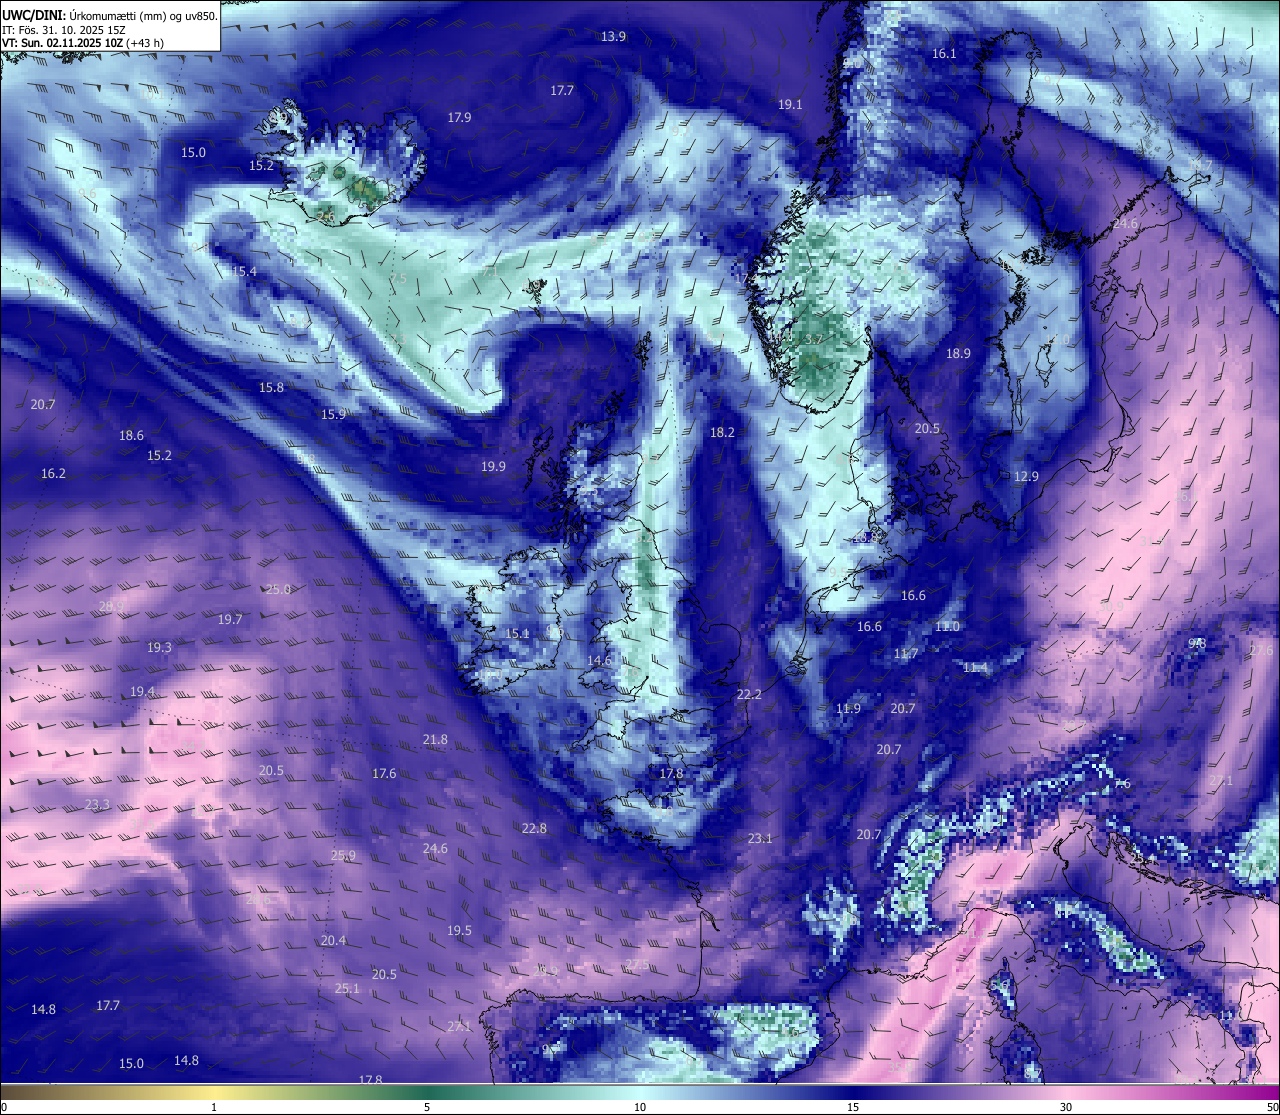Screen dimensions: 1280x1115
Task: Click the 22.8 value west of Brittany
Action: click(x=534, y=828)
